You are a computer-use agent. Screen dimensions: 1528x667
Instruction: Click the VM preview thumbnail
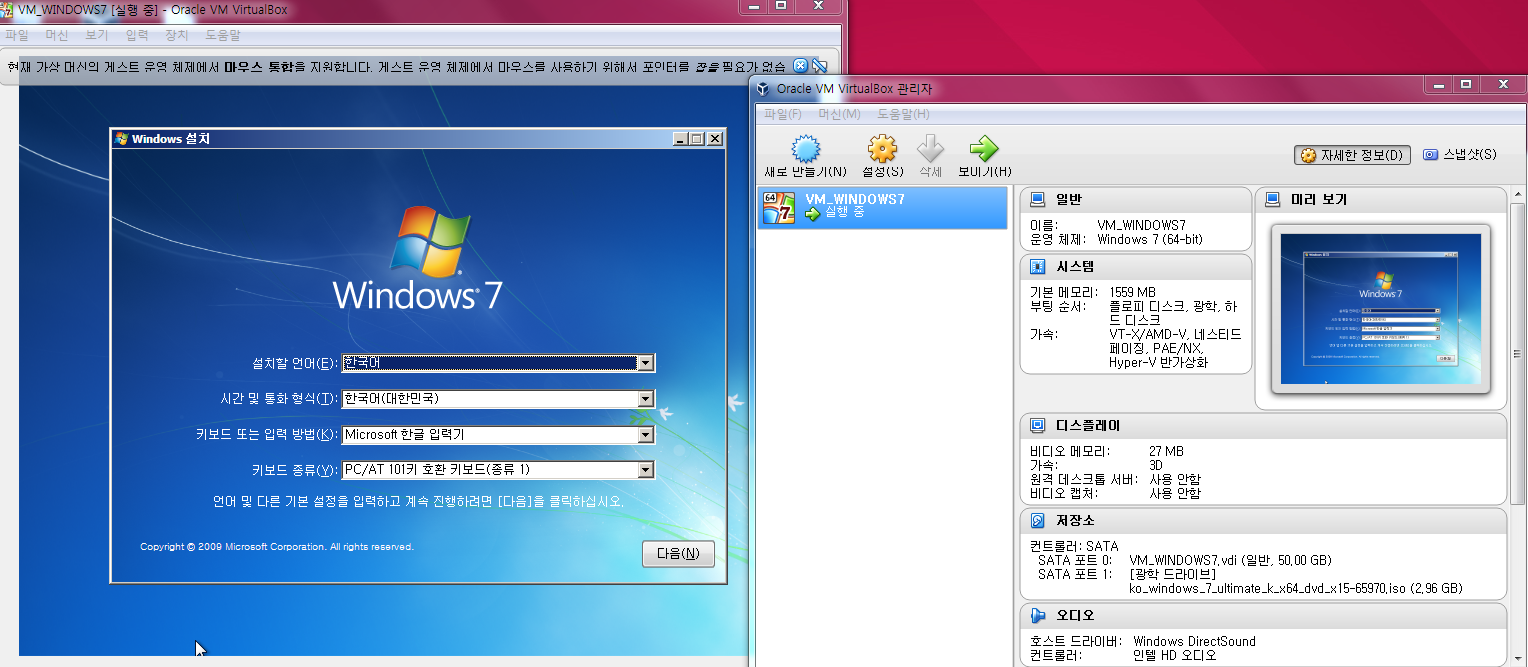point(1380,308)
